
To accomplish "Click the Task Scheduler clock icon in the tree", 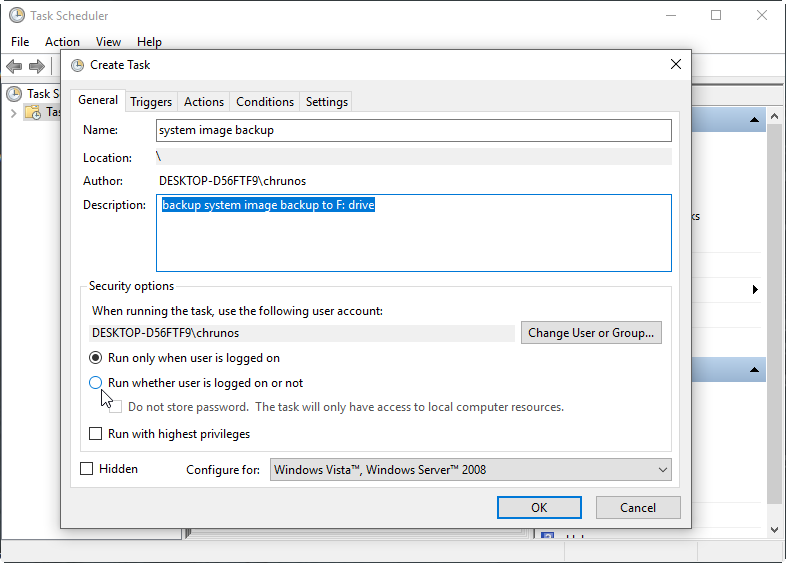I will click(14, 94).
